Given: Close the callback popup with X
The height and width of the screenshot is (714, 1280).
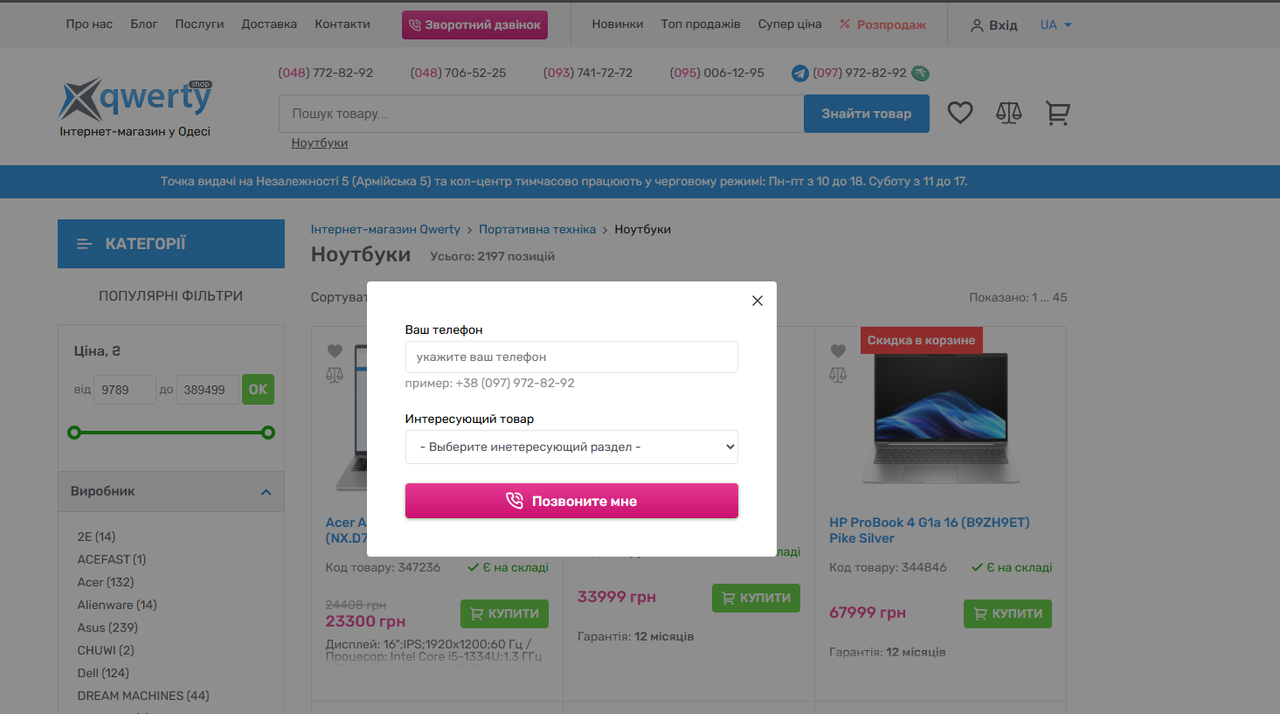Looking at the screenshot, I should pyautogui.click(x=757, y=301).
